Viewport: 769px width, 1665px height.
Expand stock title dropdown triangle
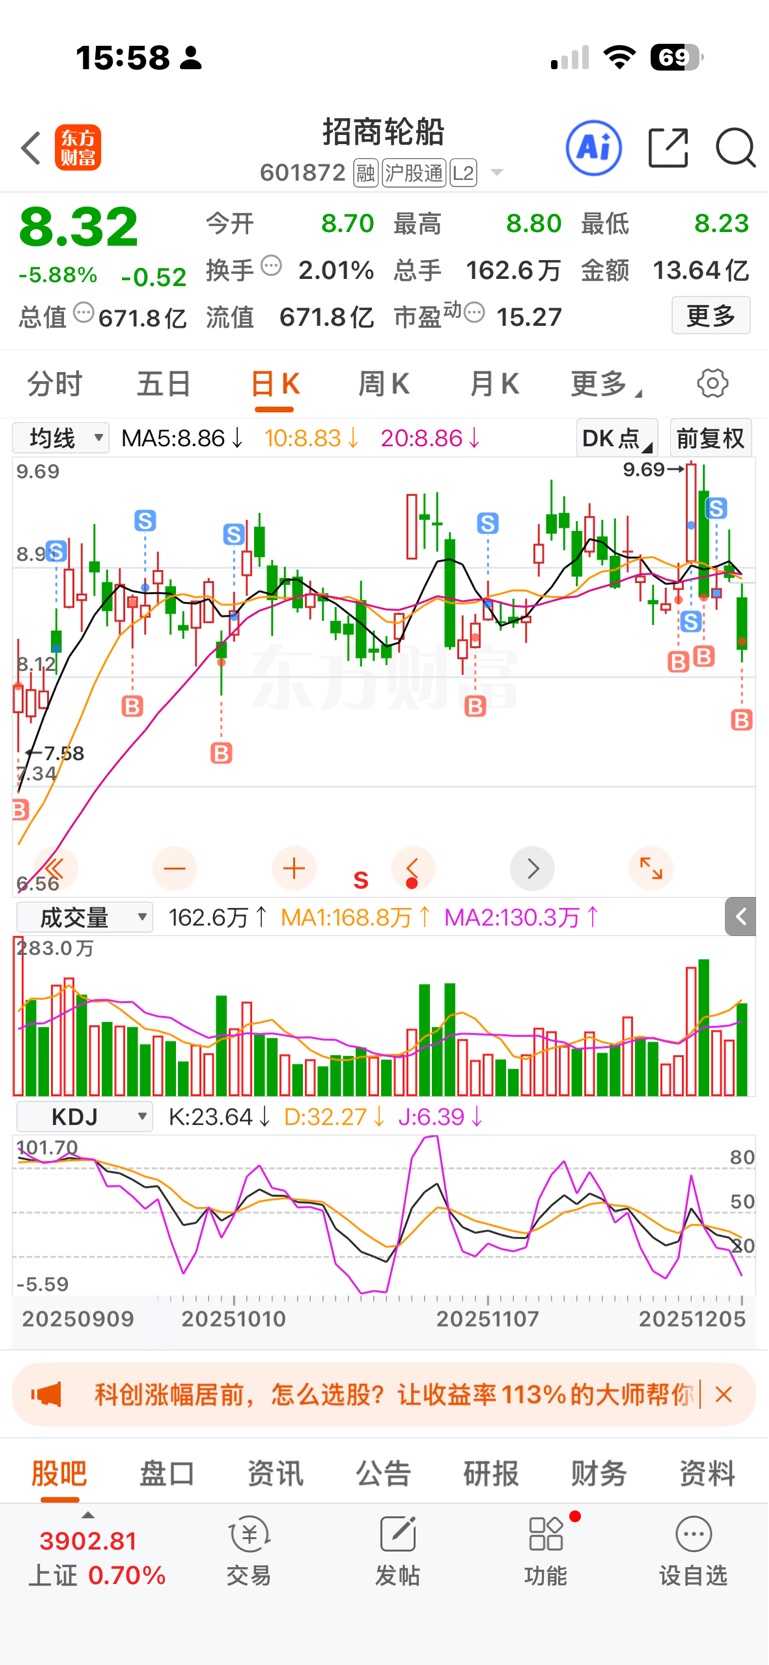coord(497,174)
